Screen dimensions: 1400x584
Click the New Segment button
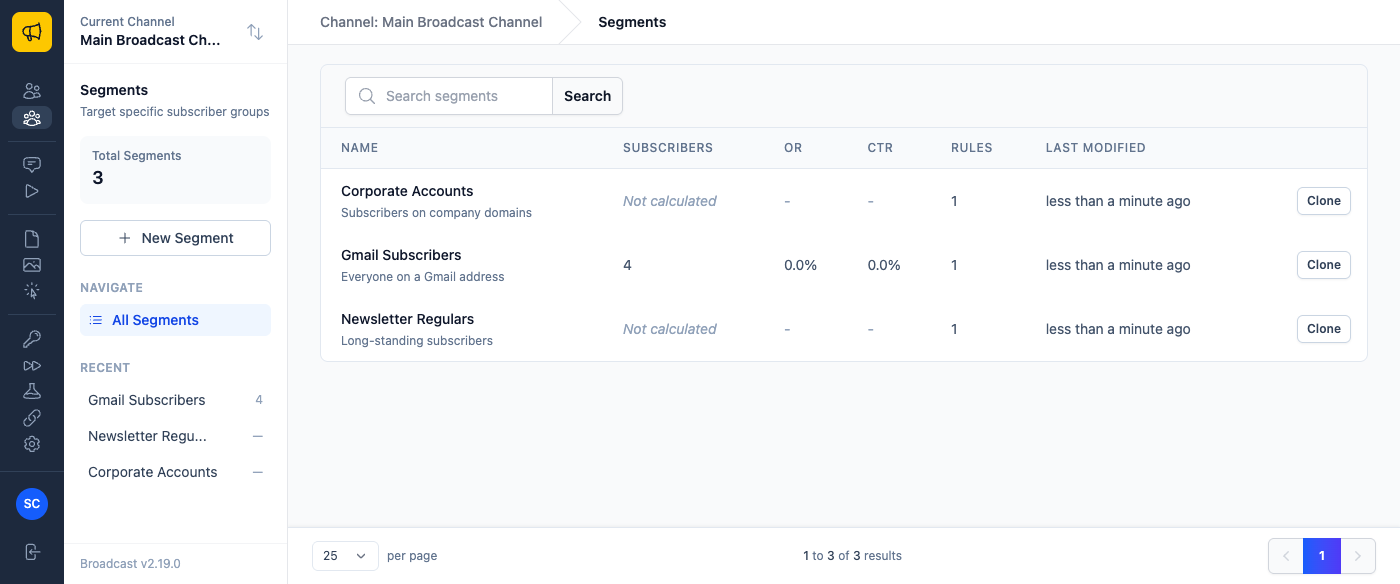tap(175, 238)
